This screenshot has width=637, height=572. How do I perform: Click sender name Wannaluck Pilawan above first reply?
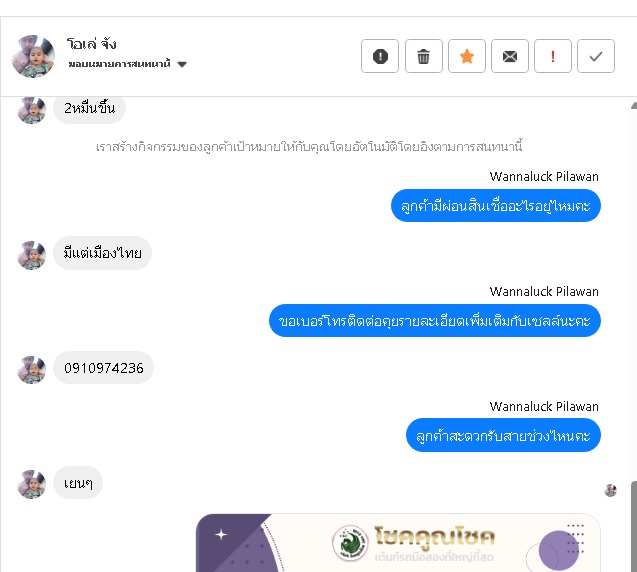point(544,177)
